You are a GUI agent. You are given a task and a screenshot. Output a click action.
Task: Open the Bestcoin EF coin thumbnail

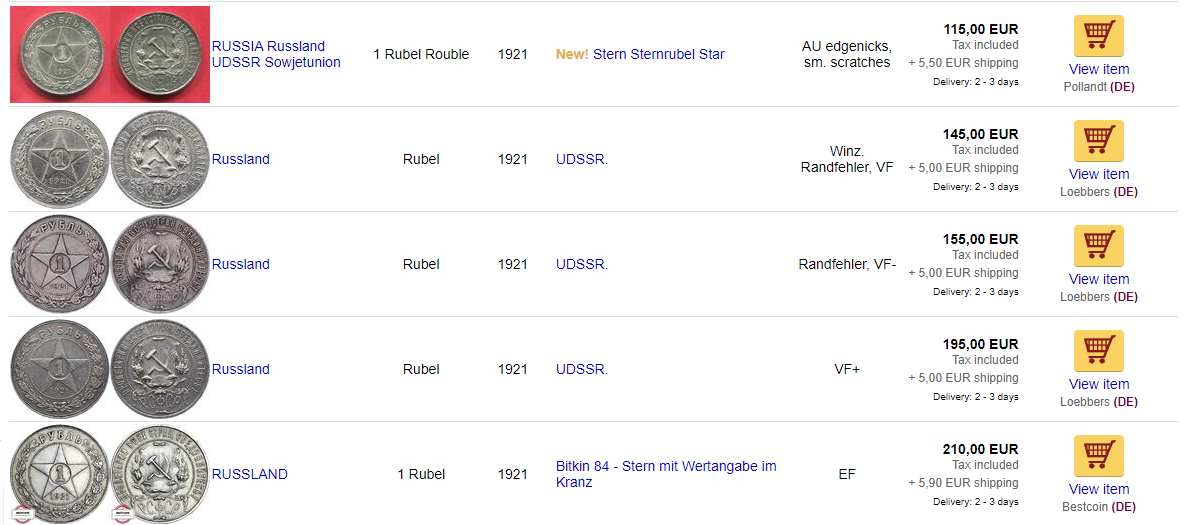click(x=109, y=474)
